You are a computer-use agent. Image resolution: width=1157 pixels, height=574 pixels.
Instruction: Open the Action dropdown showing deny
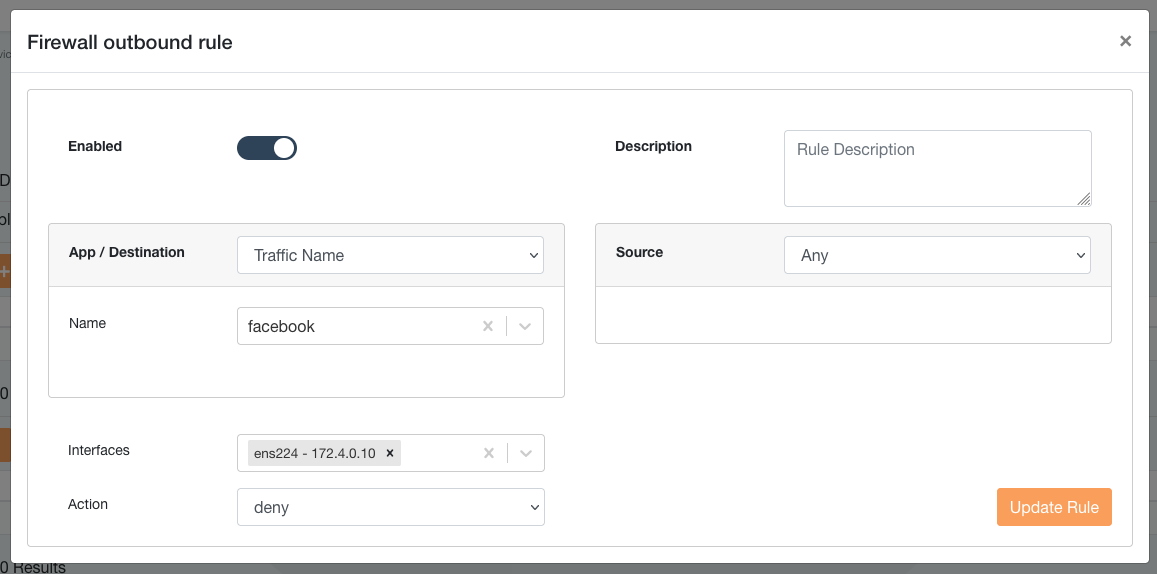[390, 507]
